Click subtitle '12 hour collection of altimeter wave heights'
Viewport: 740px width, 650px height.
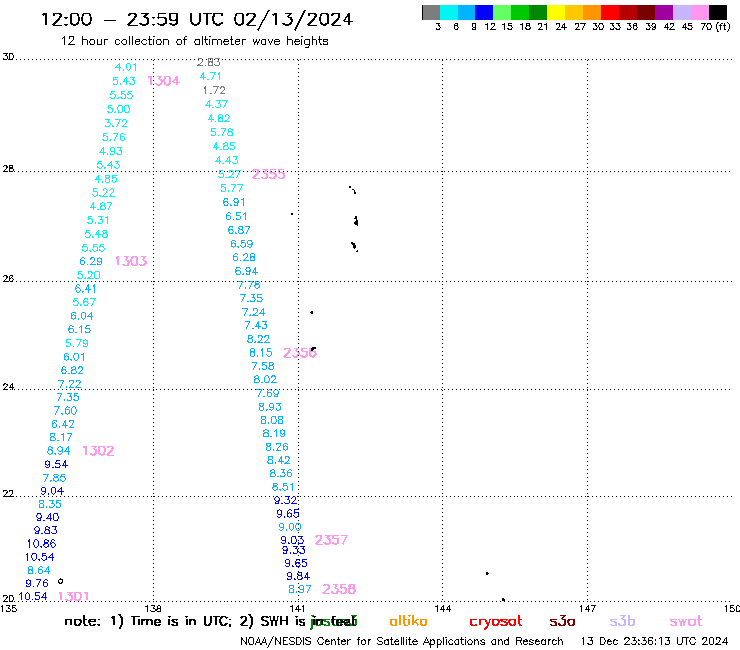194,41
